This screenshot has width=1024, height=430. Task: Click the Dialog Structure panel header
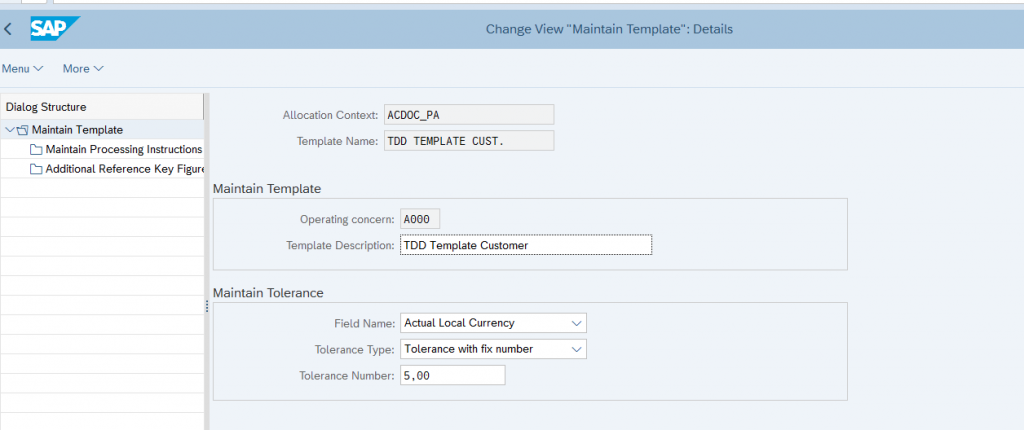103,107
